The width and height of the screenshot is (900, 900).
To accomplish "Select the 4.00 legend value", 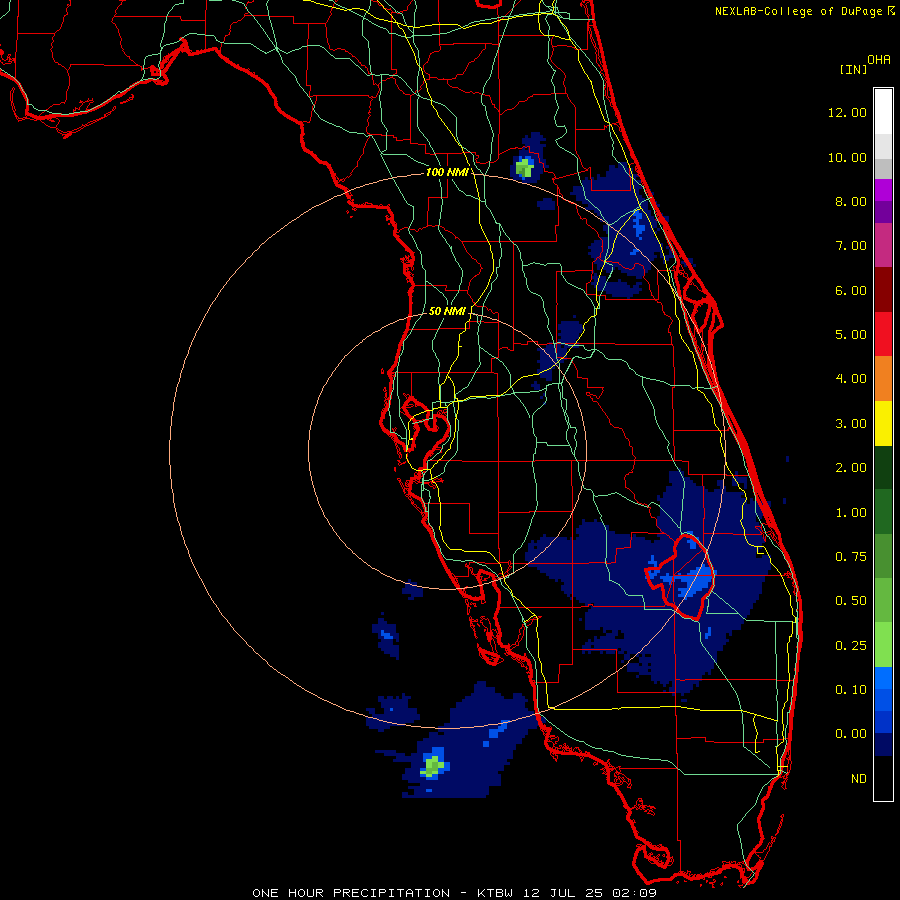I will point(851,379).
